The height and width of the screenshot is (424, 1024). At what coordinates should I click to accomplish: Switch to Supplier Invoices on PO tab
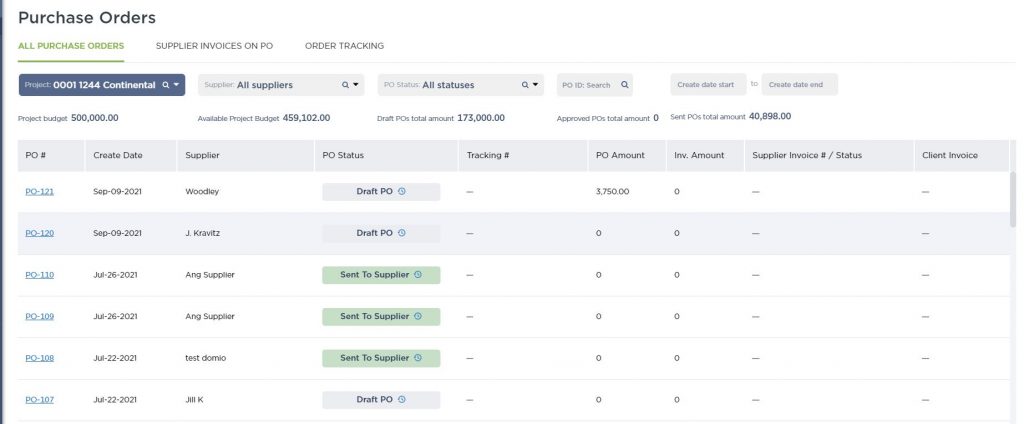pyautogui.click(x=214, y=46)
